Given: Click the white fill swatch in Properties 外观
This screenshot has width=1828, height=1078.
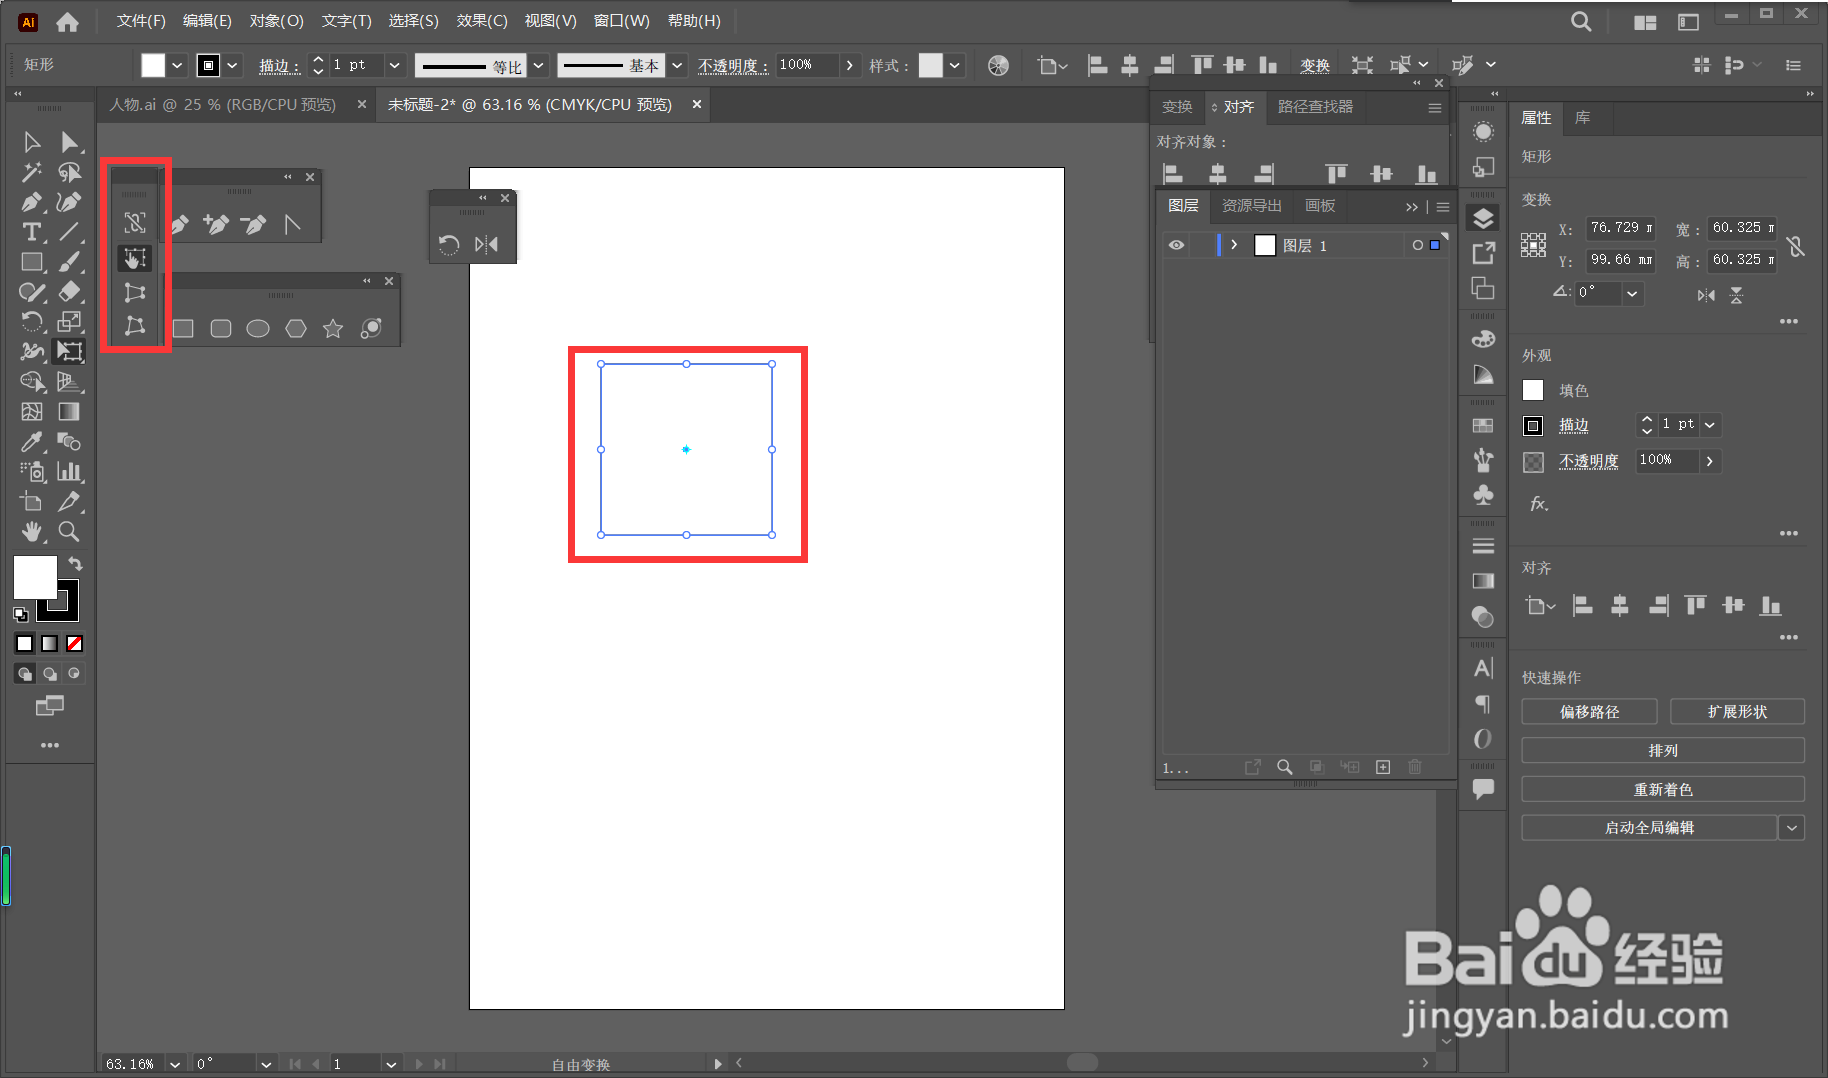Looking at the screenshot, I should tap(1533, 391).
